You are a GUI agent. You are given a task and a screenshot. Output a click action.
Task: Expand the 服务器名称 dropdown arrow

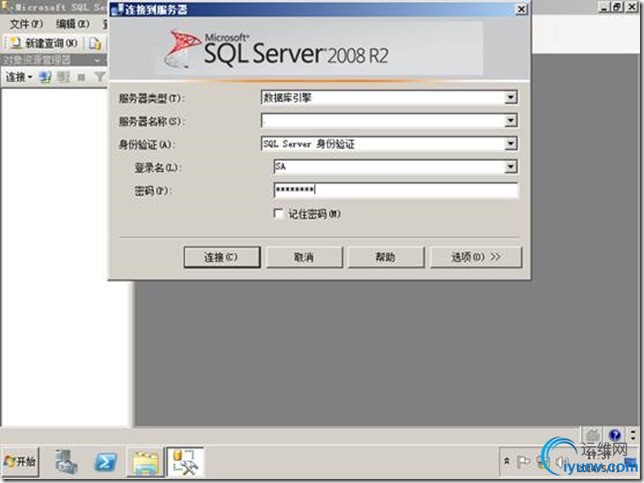click(511, 120)
